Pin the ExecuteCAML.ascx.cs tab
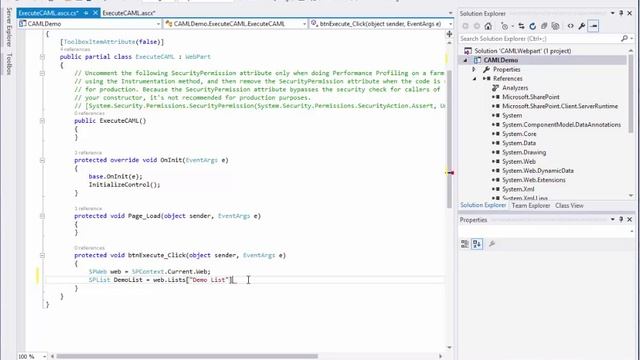 coord(86,13)
